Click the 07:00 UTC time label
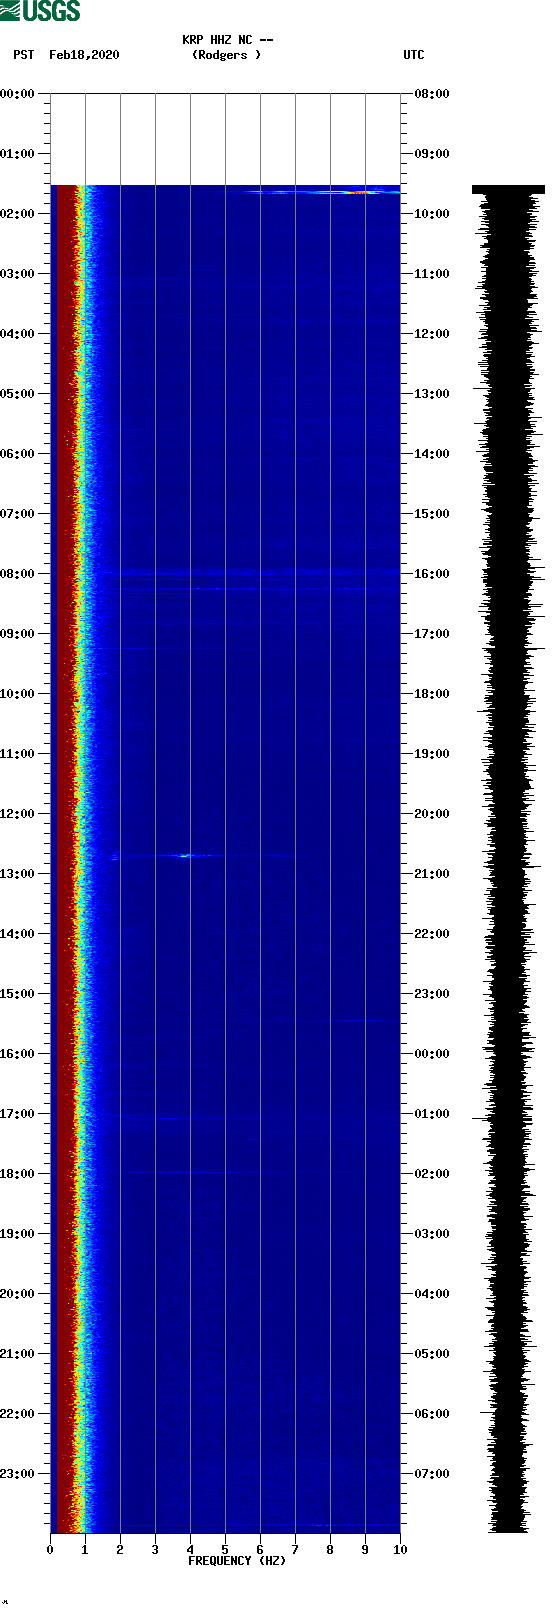 [x=432, y=1474]
